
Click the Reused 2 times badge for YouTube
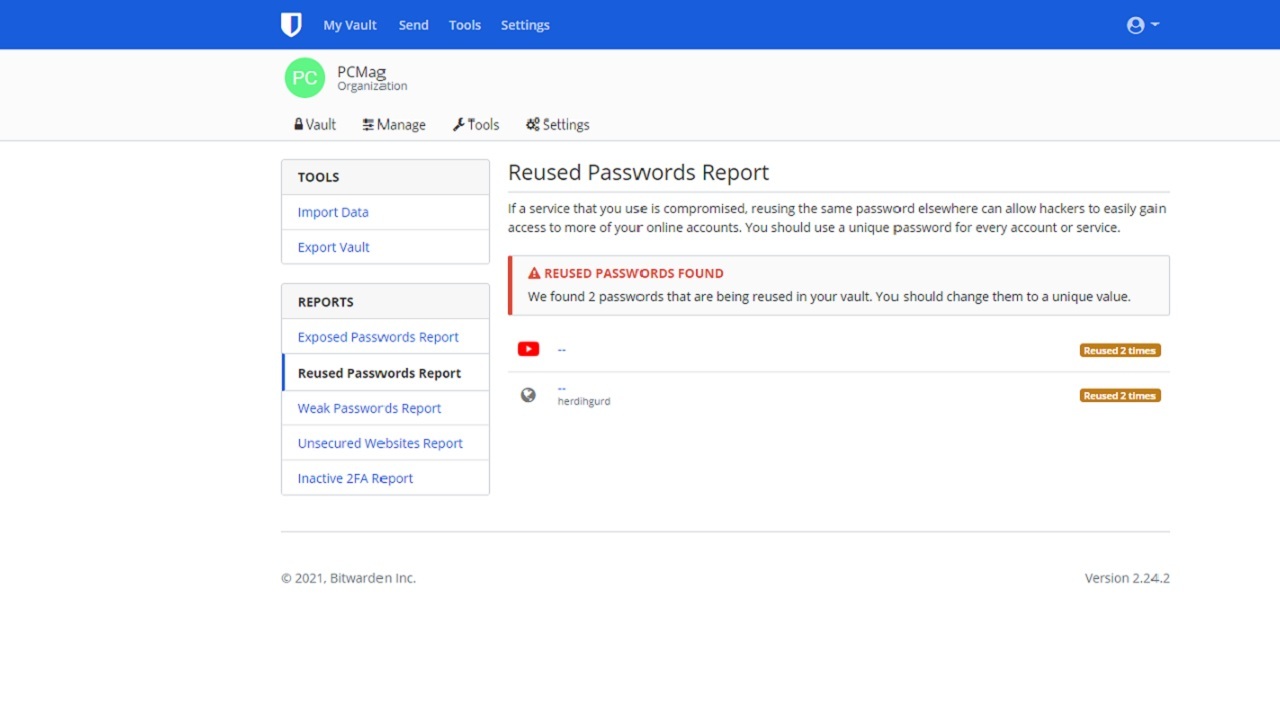1119,350
